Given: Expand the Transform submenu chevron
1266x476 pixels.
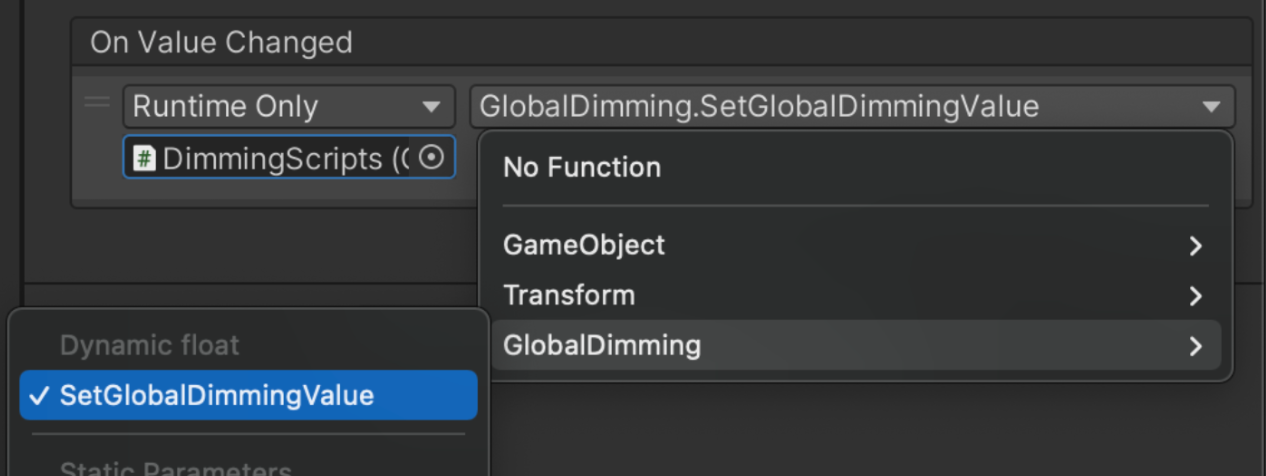Looking at the screenshot, I should (1195, 296).
